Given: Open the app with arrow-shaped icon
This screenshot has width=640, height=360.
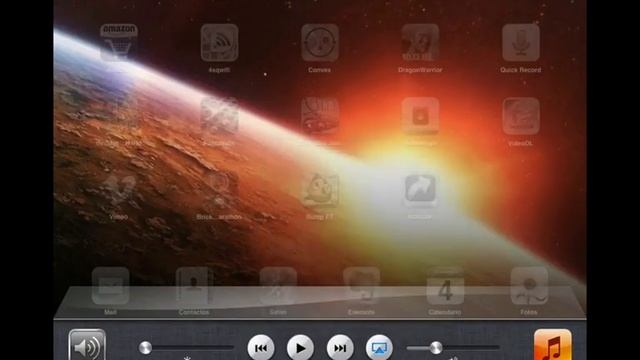Looking at the screenshot, I should pos(420,189).
